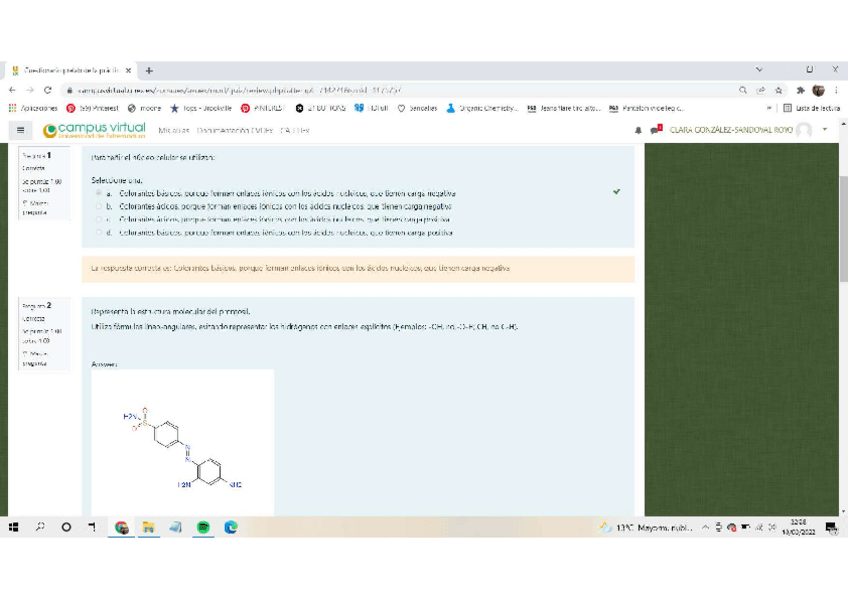Launch Spotify from the taskbar
Screen dimensions: 848x599
[x=203, y=527]
